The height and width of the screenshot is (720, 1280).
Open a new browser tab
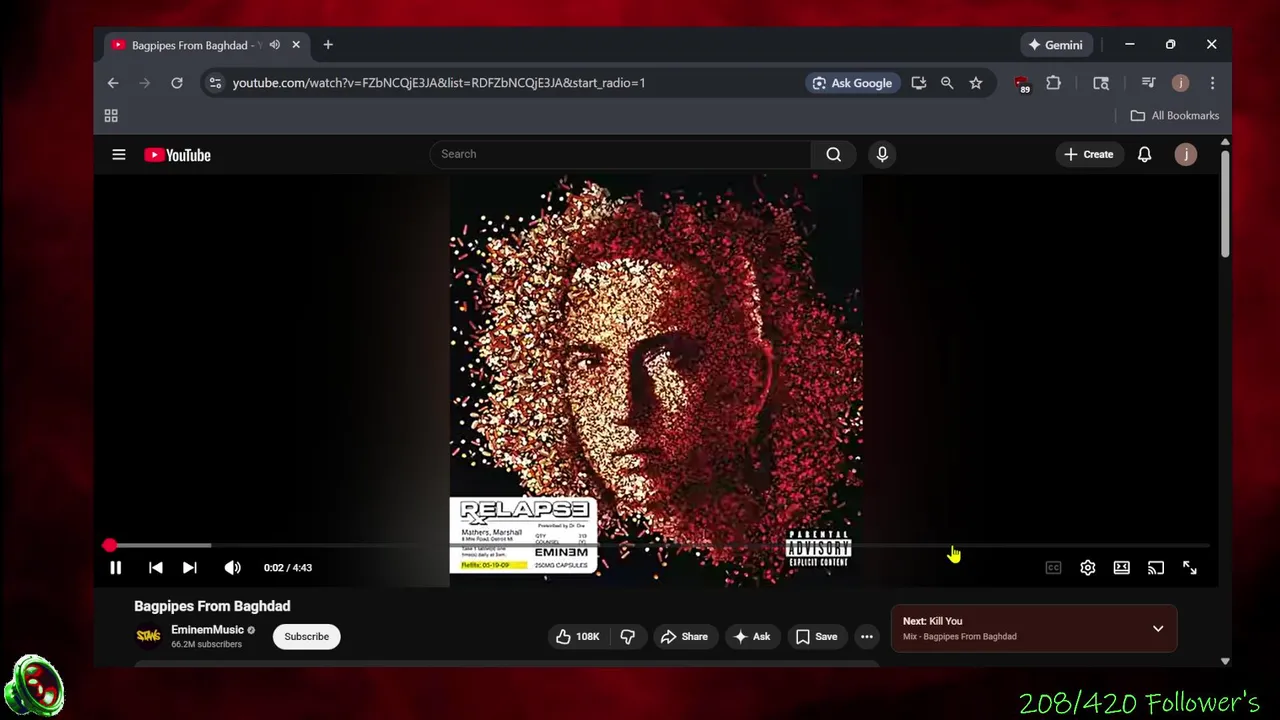(328, 45)
